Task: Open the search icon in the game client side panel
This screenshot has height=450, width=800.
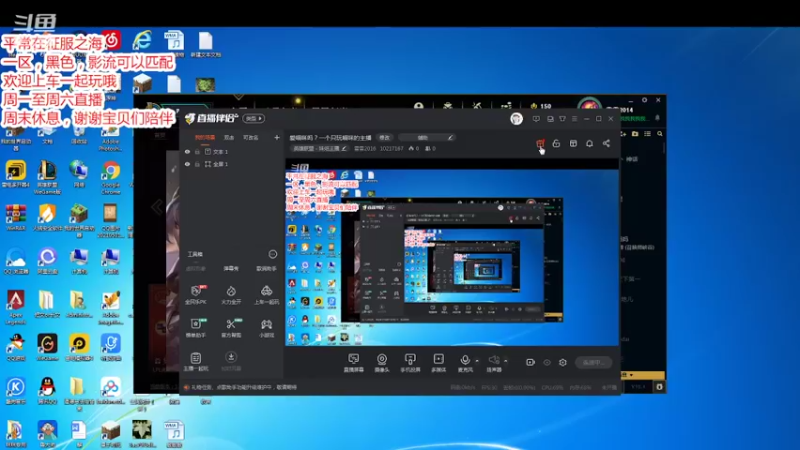Action: 660,134
